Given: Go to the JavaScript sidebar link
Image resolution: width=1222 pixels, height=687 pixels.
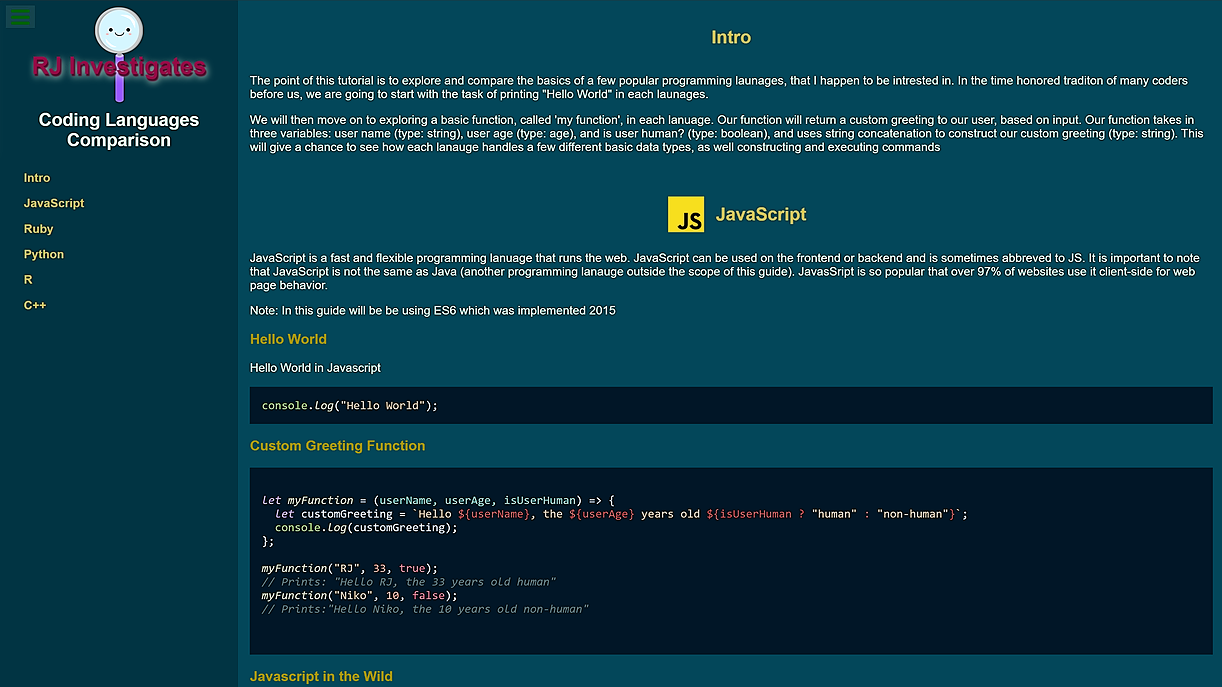Looking at the screenshot, I should click(54, 203).
